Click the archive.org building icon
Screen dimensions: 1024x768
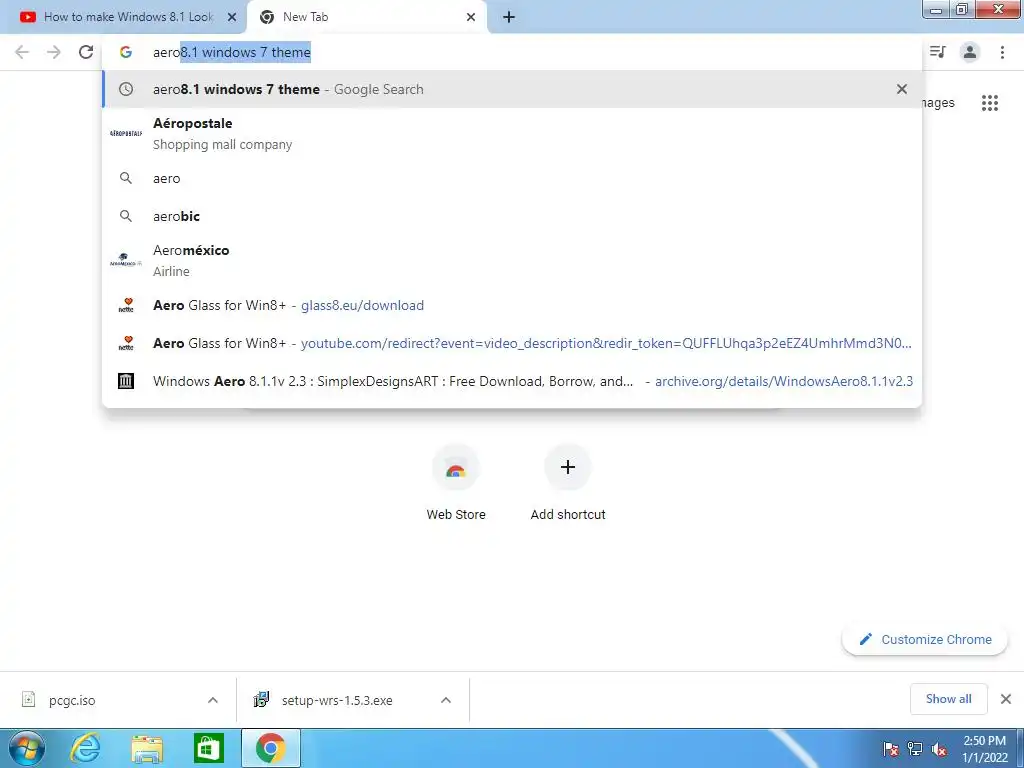pyautogui.click(x=125, y=381)
